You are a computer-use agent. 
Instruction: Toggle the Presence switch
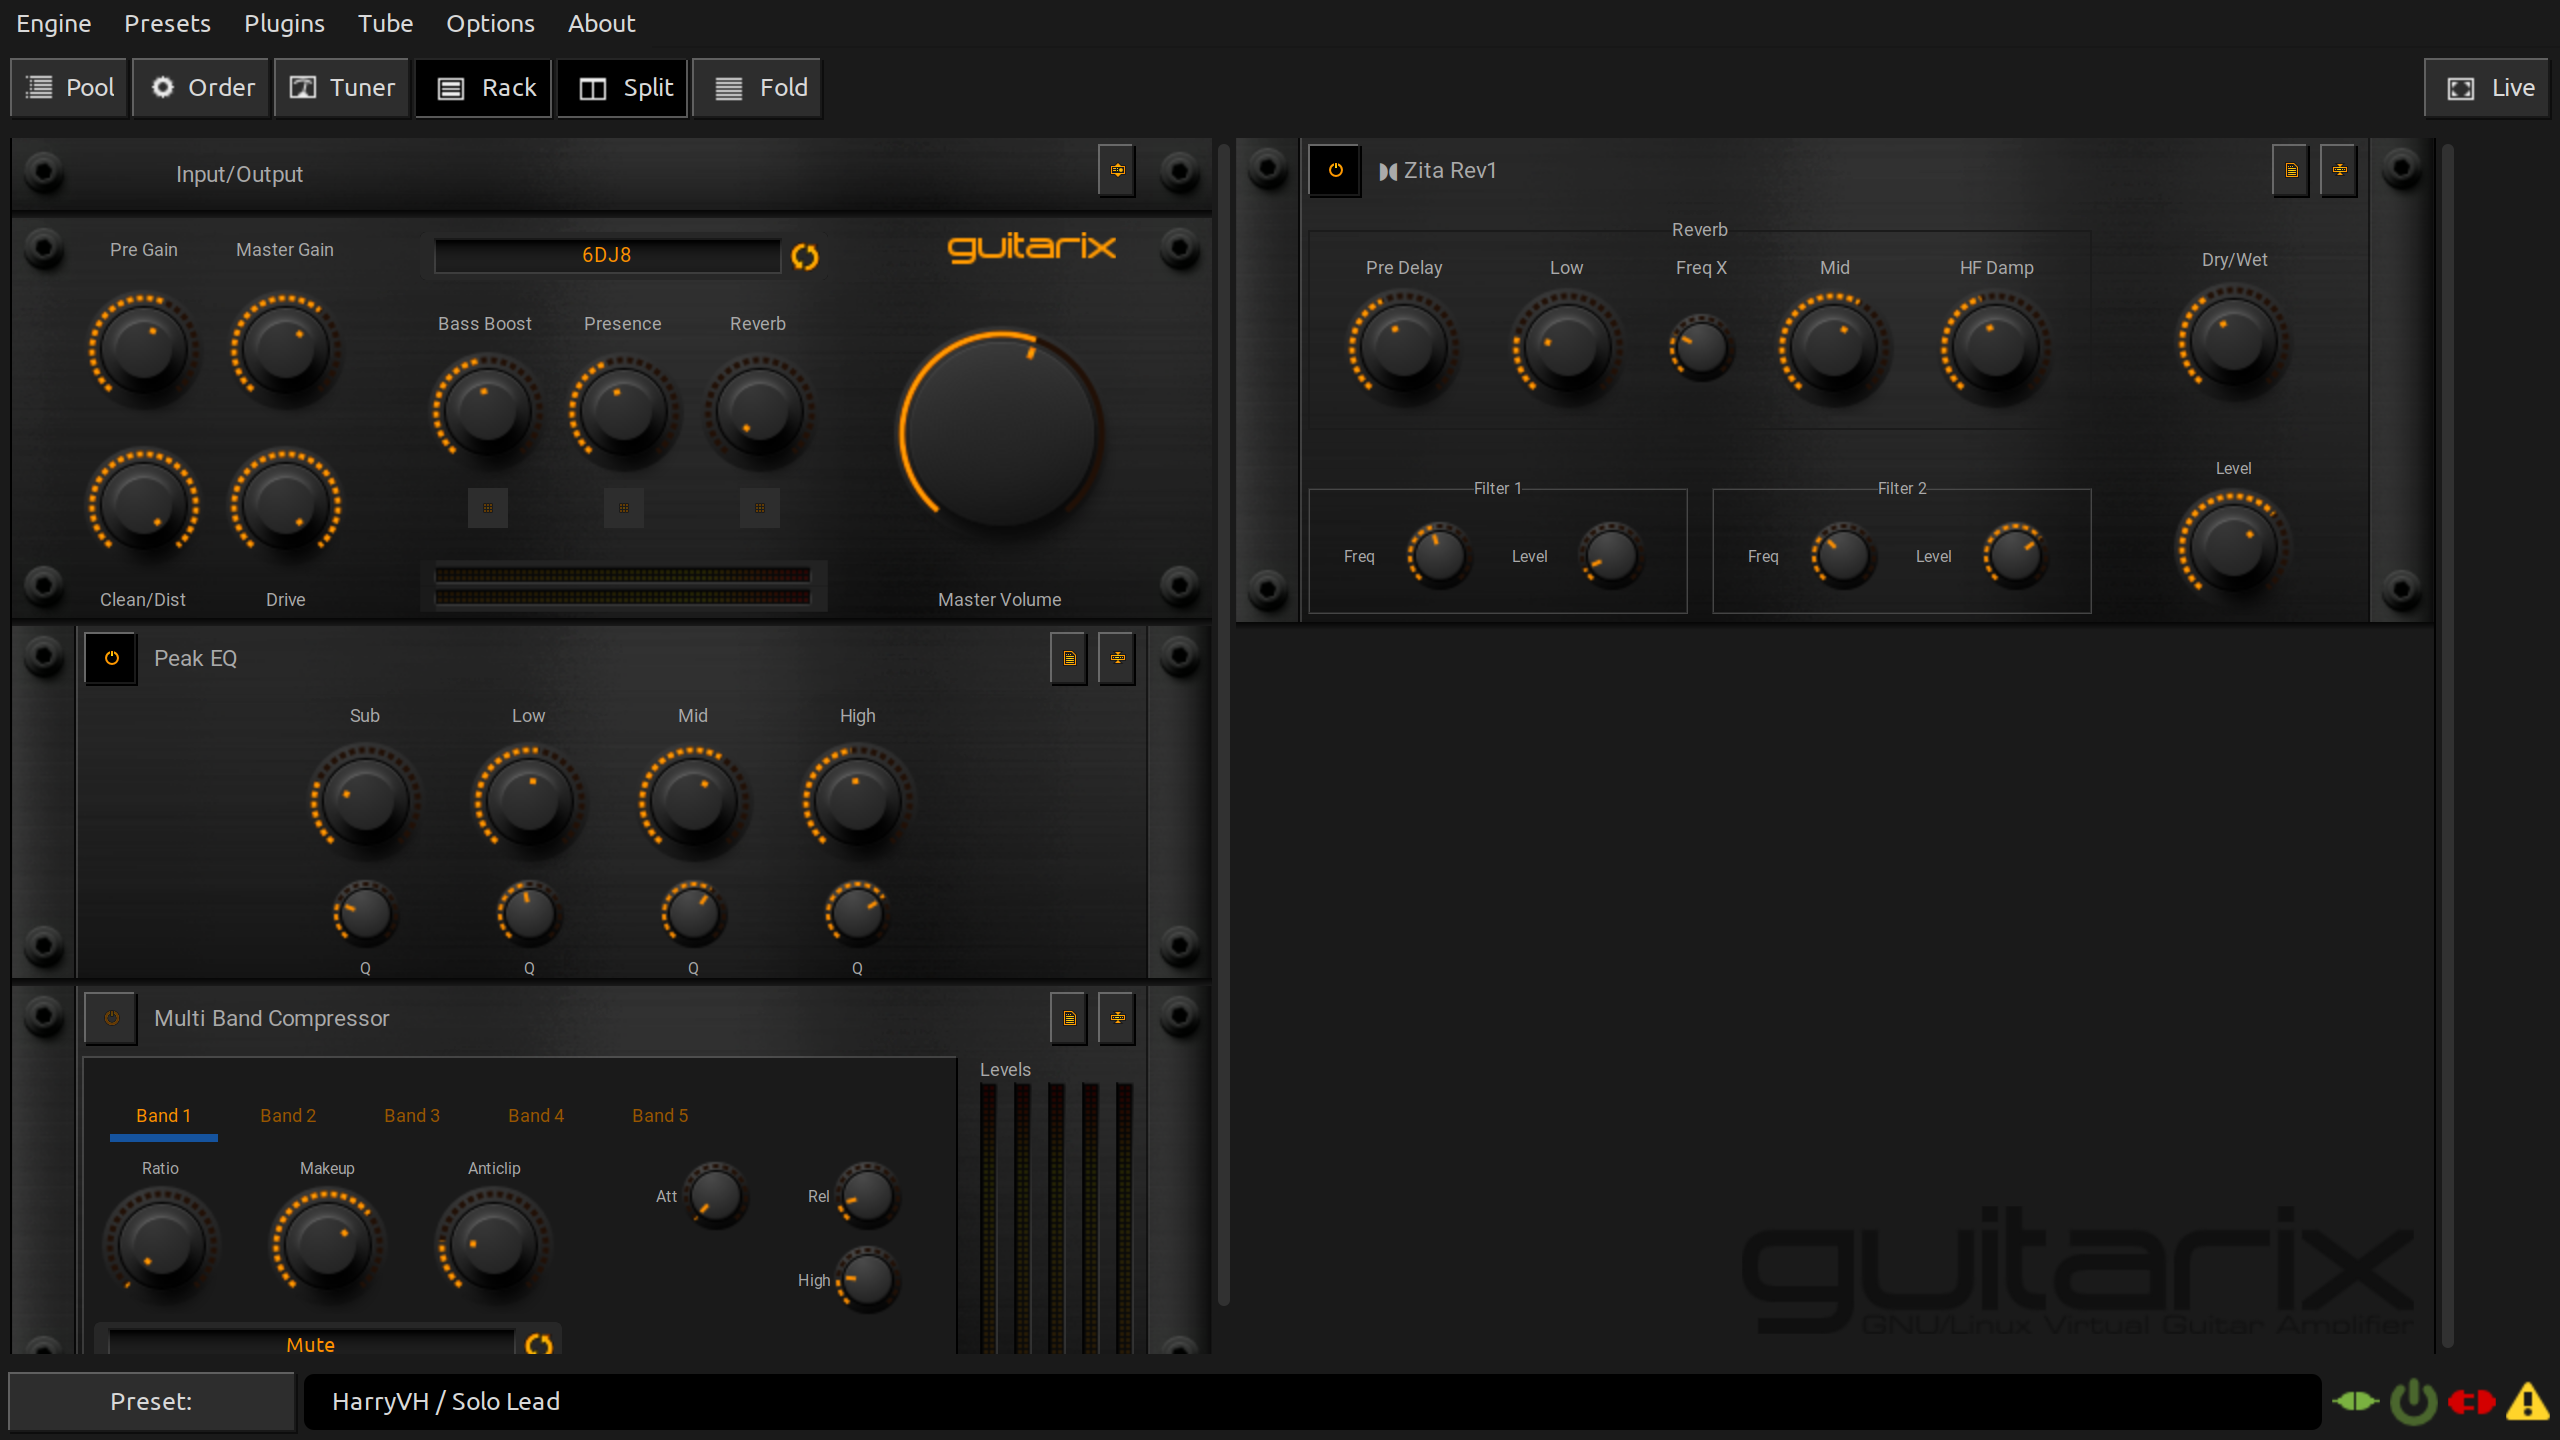pos(624,508)
